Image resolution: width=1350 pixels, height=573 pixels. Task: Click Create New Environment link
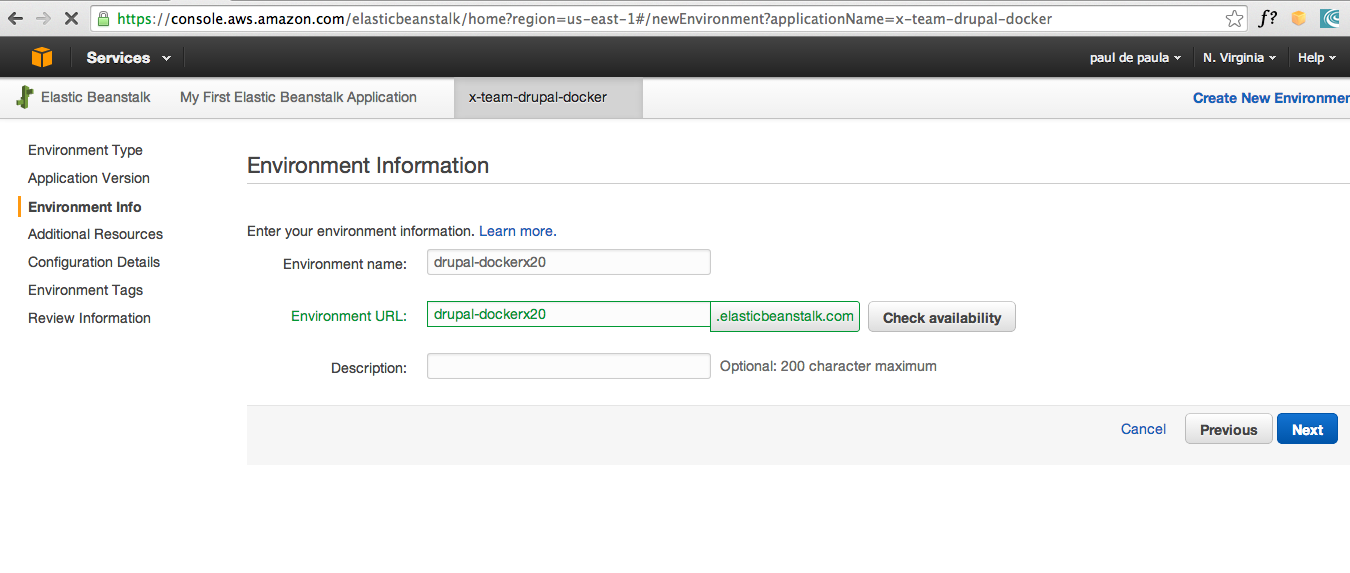(x=1271, y=98)
